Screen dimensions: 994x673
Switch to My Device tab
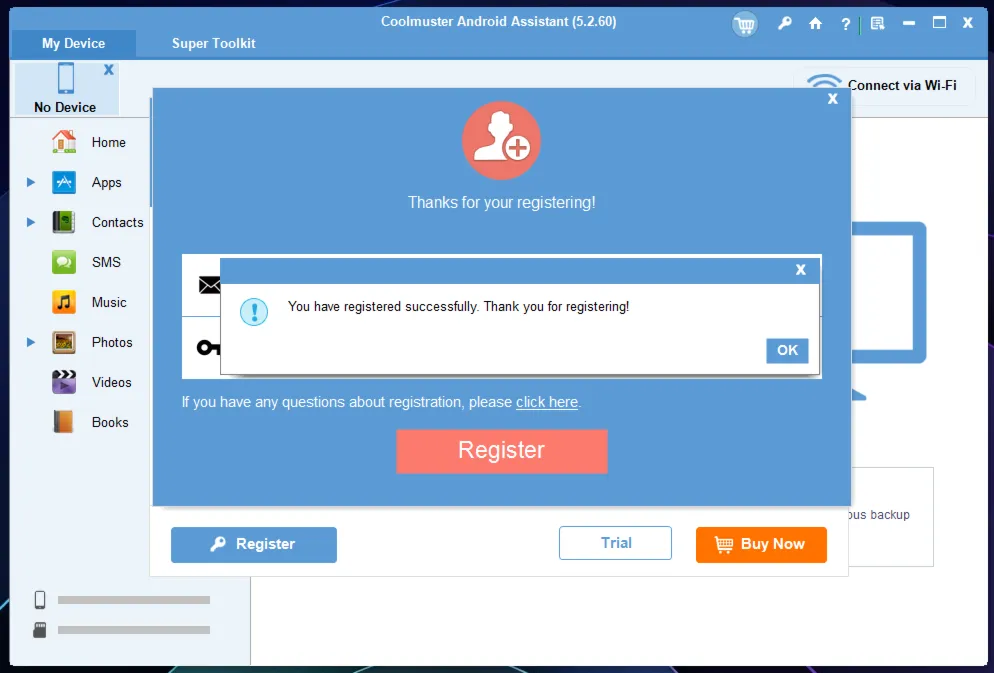(74, 44)
